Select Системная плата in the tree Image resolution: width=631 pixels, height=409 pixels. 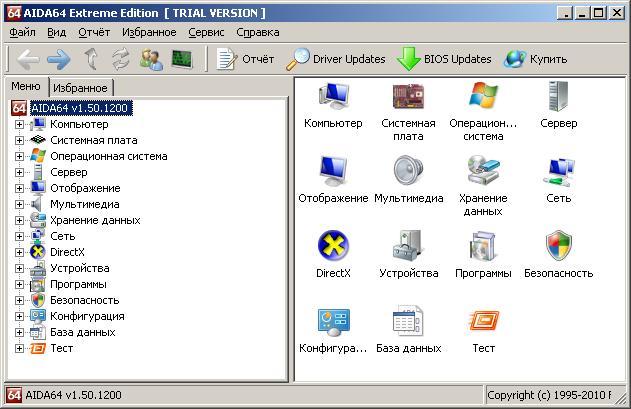tap(94, 140)
